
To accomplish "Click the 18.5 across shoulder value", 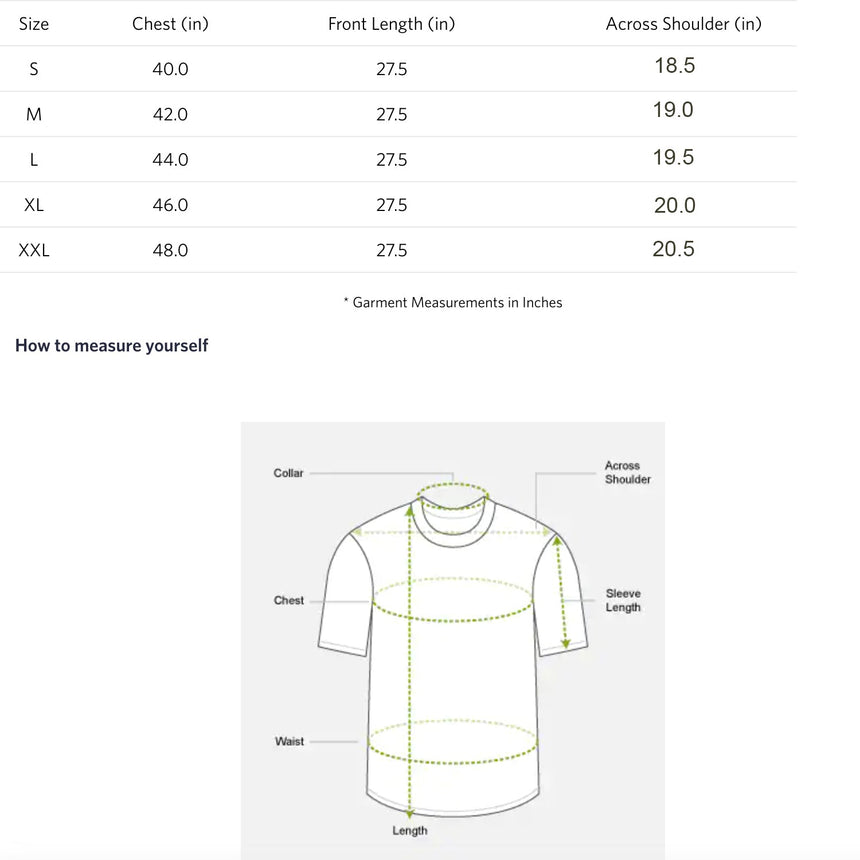I will [x=675, y=66].
